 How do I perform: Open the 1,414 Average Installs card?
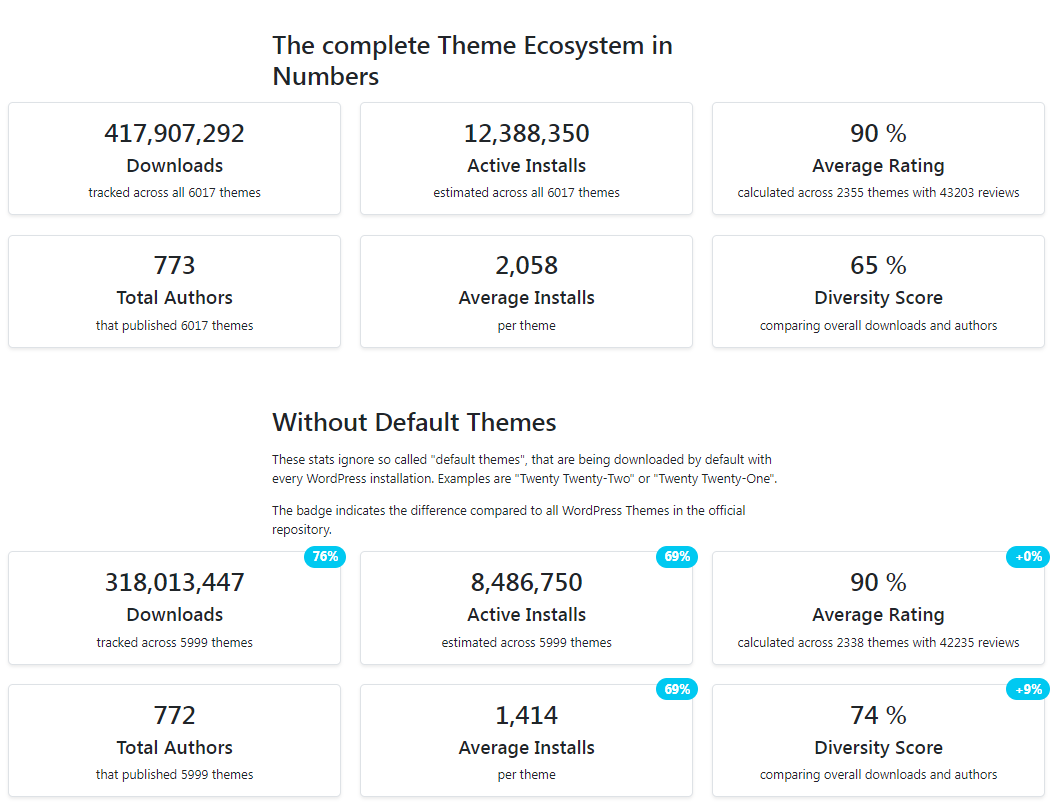click(526, 740)
